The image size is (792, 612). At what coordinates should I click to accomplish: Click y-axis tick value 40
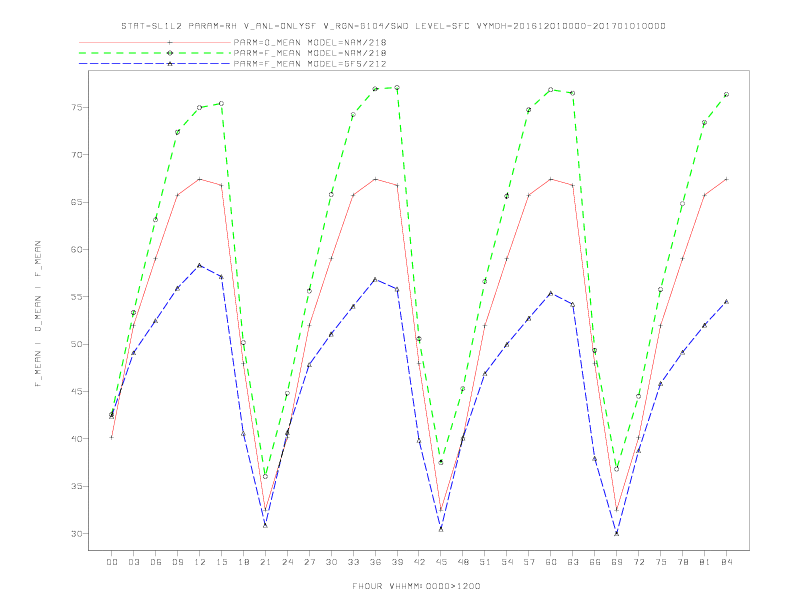pyautogui.click(x=76, y=439)
